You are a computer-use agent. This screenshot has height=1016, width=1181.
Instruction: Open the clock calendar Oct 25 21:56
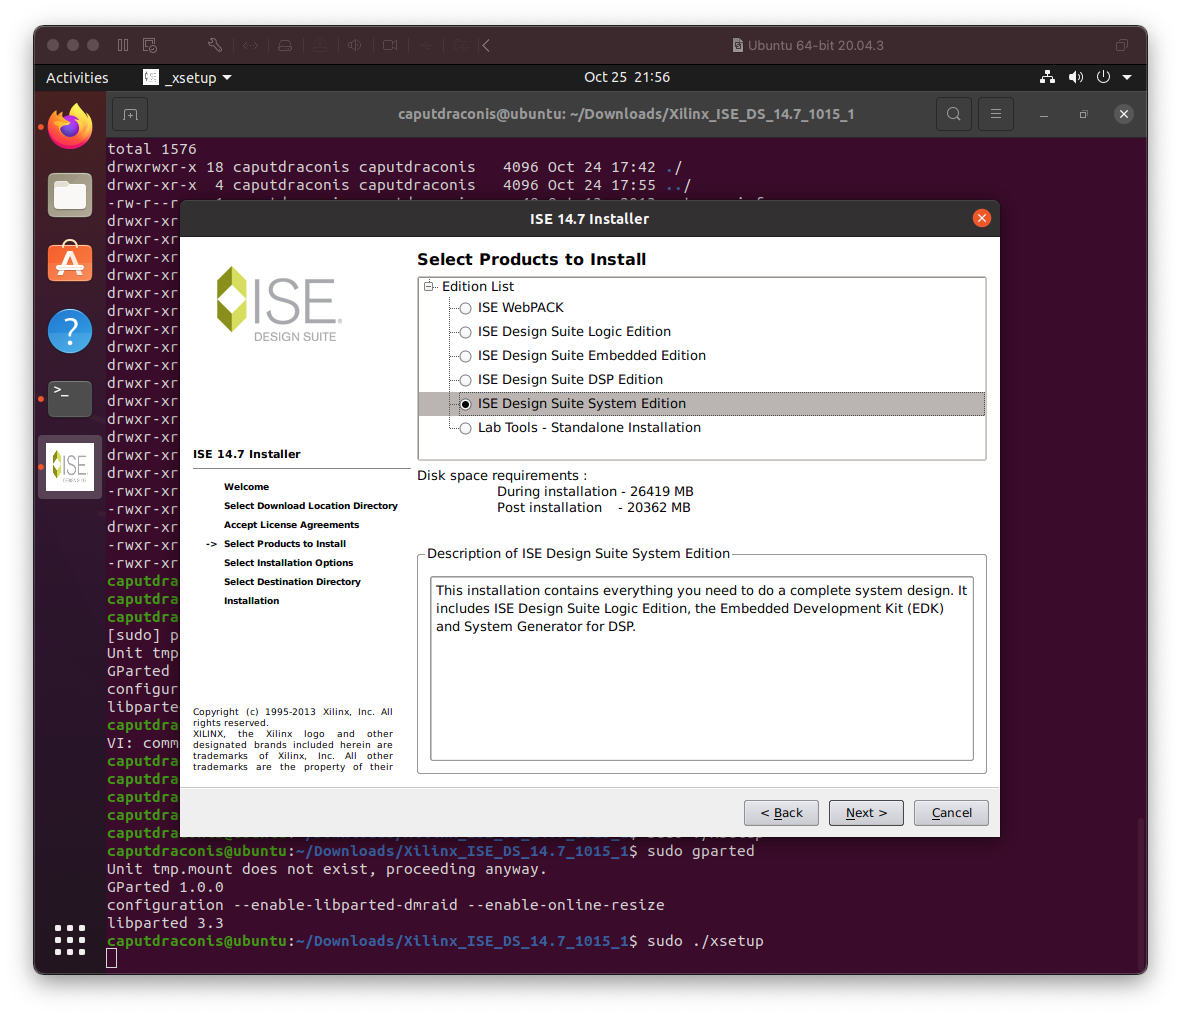(627, 77)
